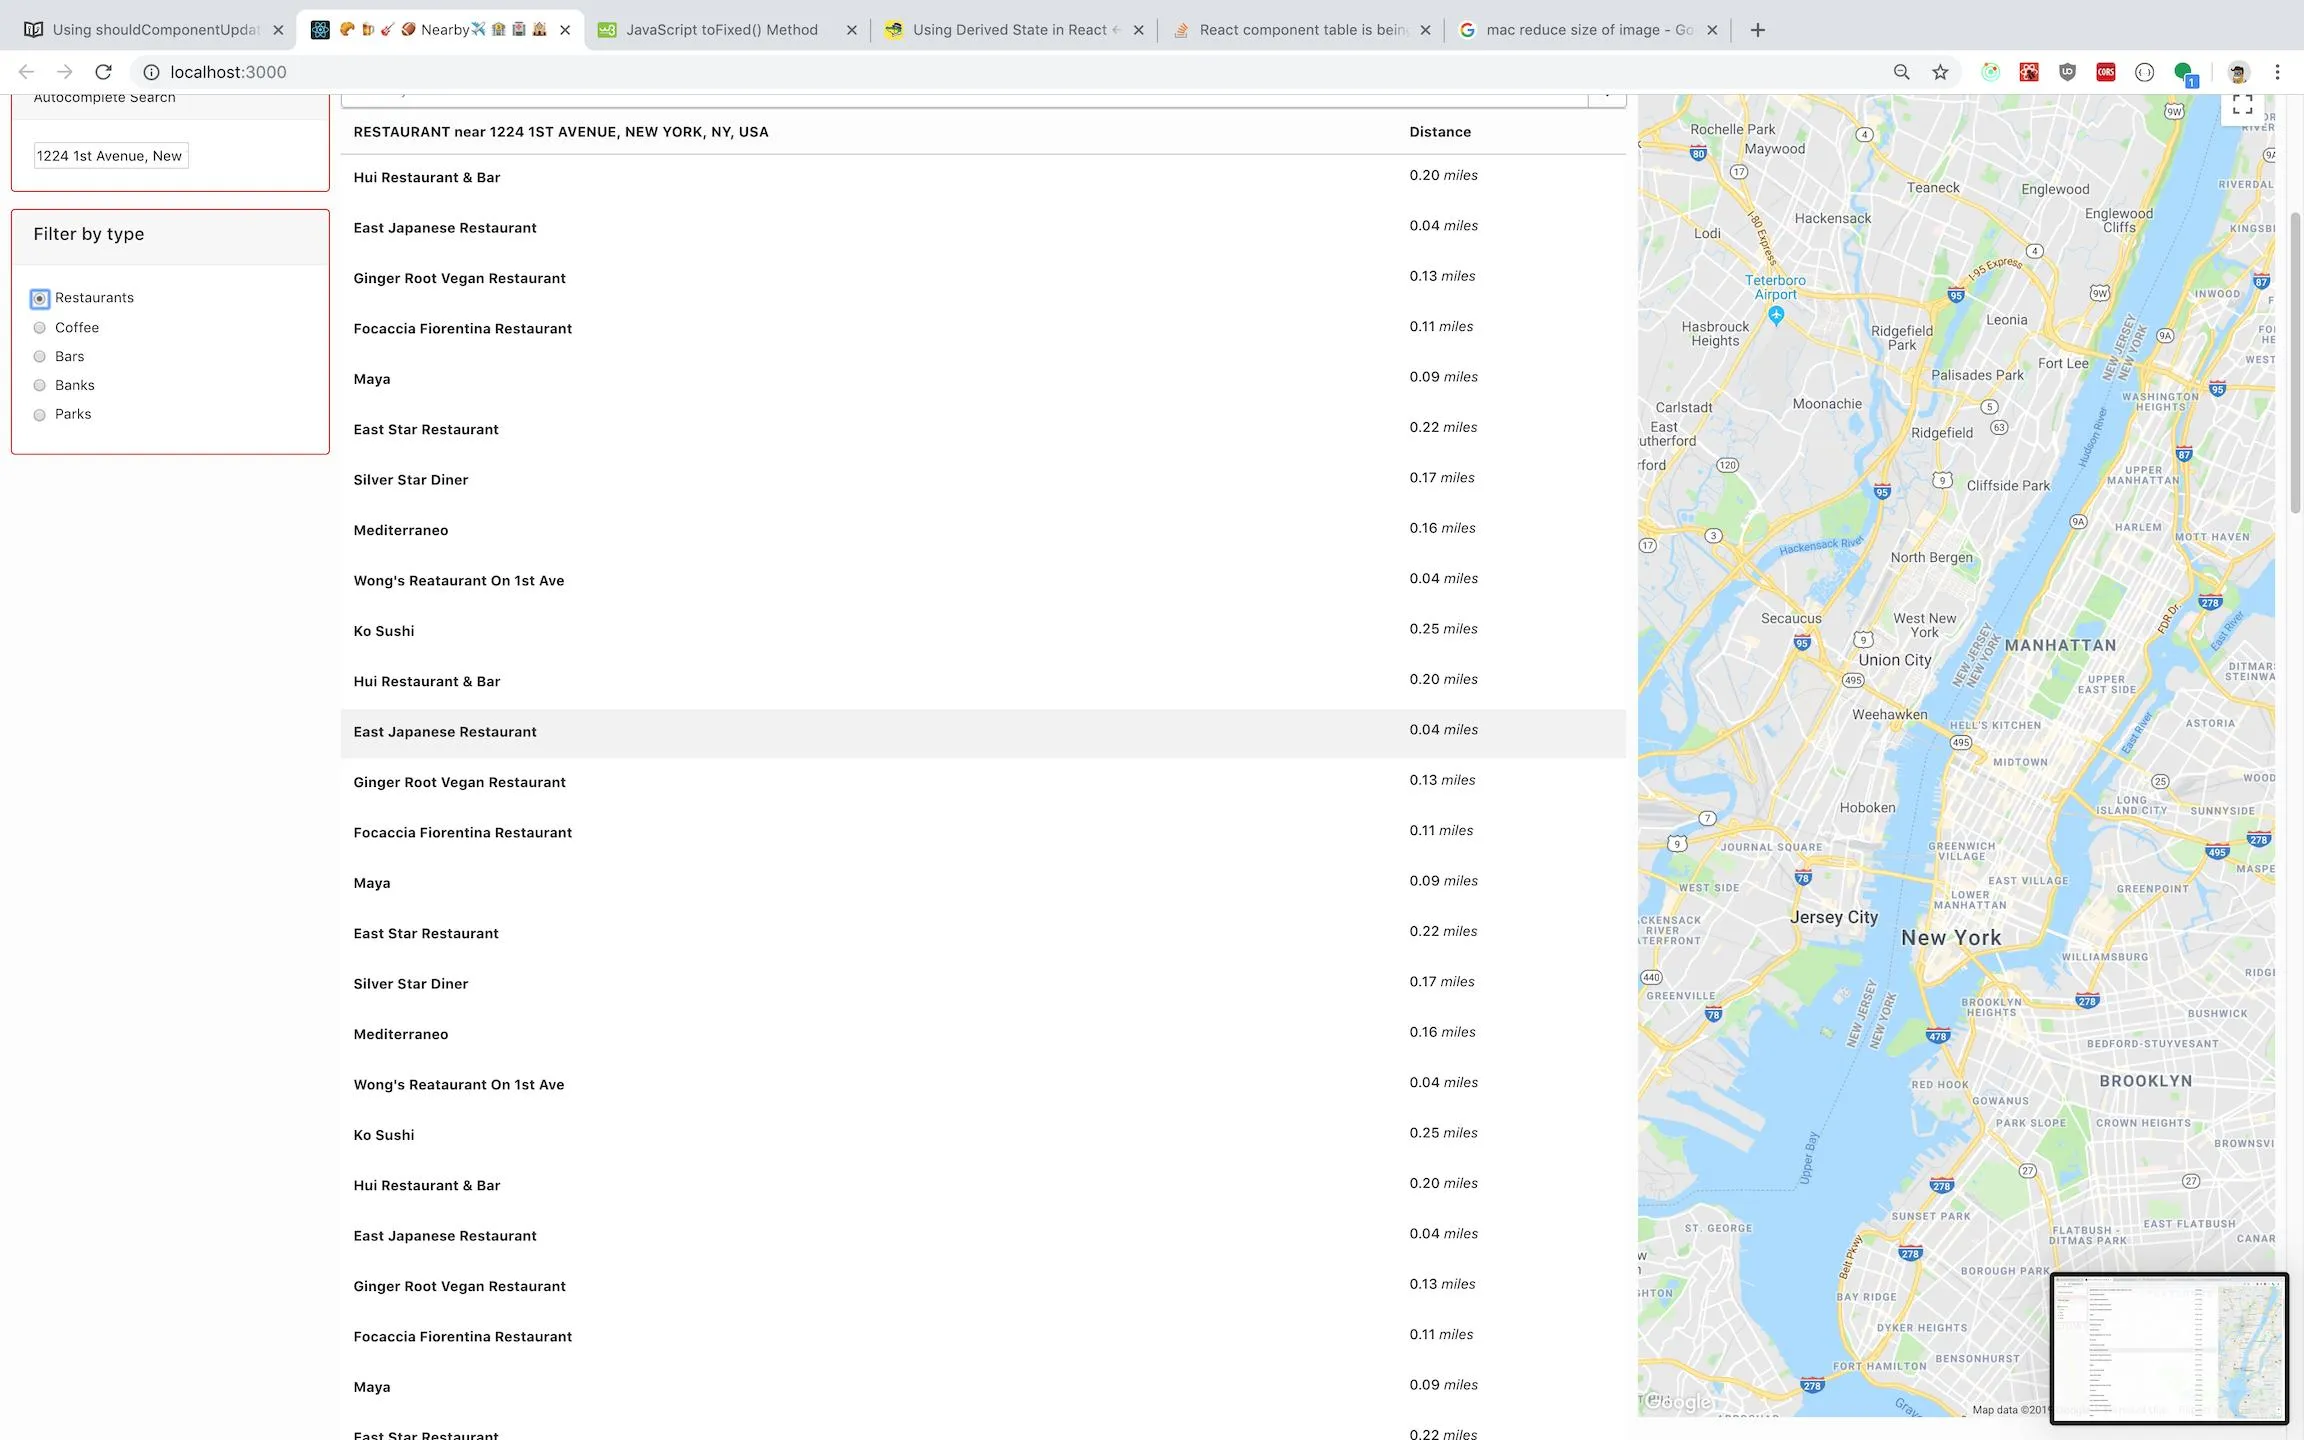The image size is (2304, 1440).
Task: Open Chrome's three-dot menu
Action: point(2277,72)
